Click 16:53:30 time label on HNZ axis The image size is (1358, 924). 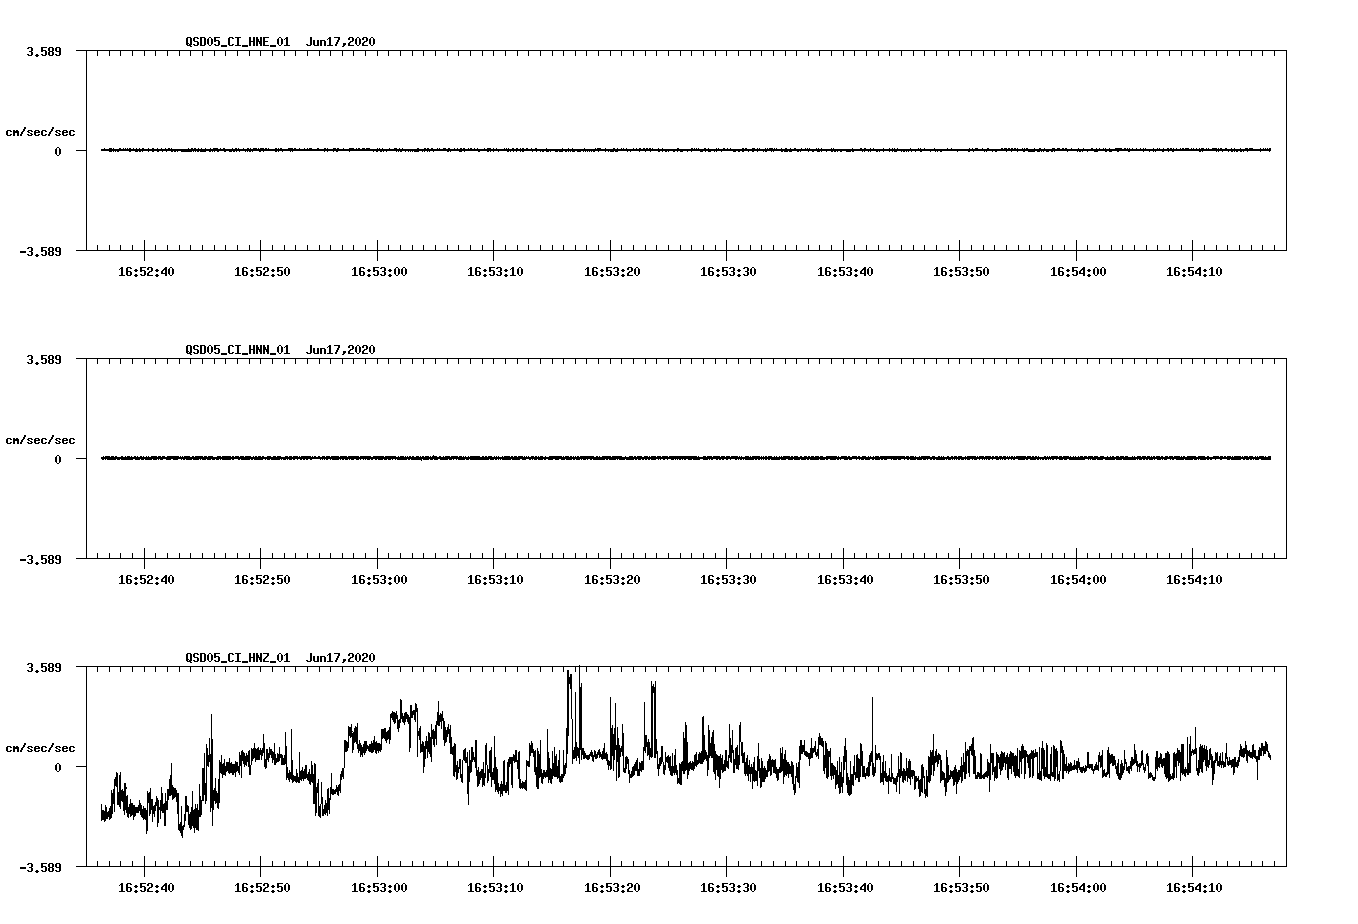(728, 888)
